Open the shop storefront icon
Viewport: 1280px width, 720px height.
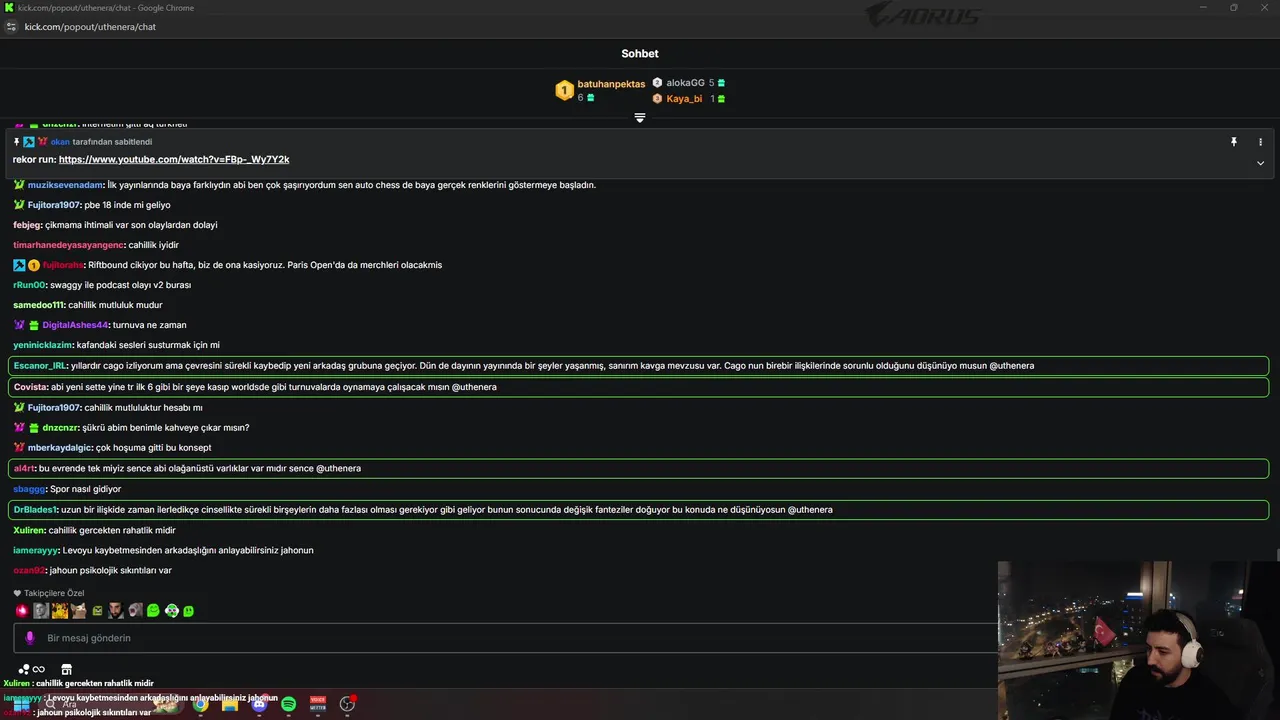coord(67,669)
